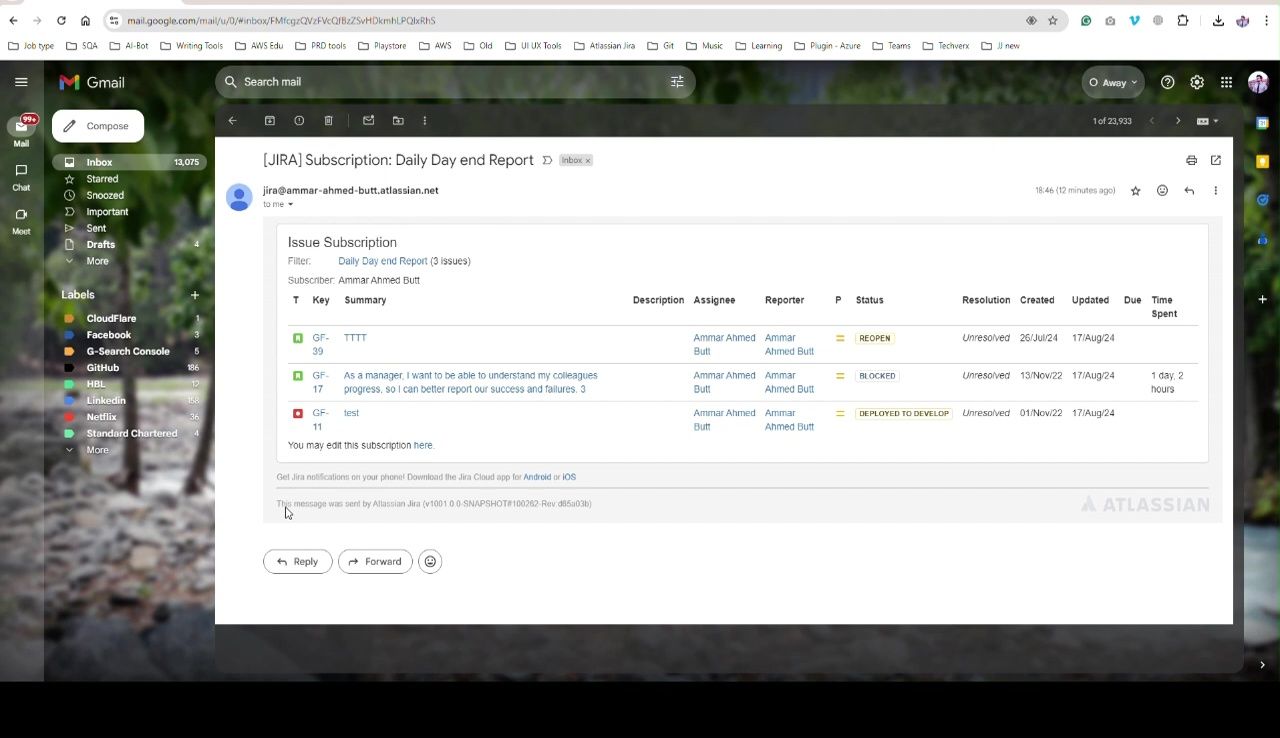Reload the browser page
Image resolution: width=1280 pixels, height=738 pixels.
tap(61, 20)
